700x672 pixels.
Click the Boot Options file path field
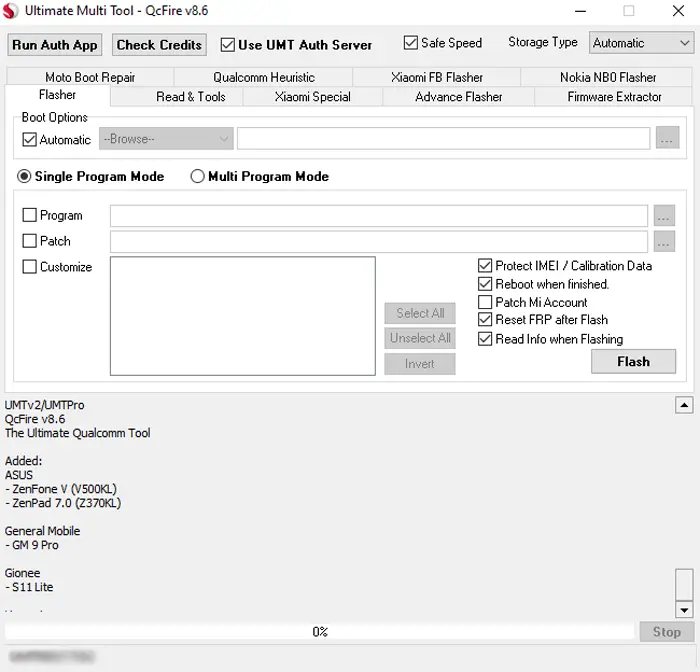tap(443, 139)
